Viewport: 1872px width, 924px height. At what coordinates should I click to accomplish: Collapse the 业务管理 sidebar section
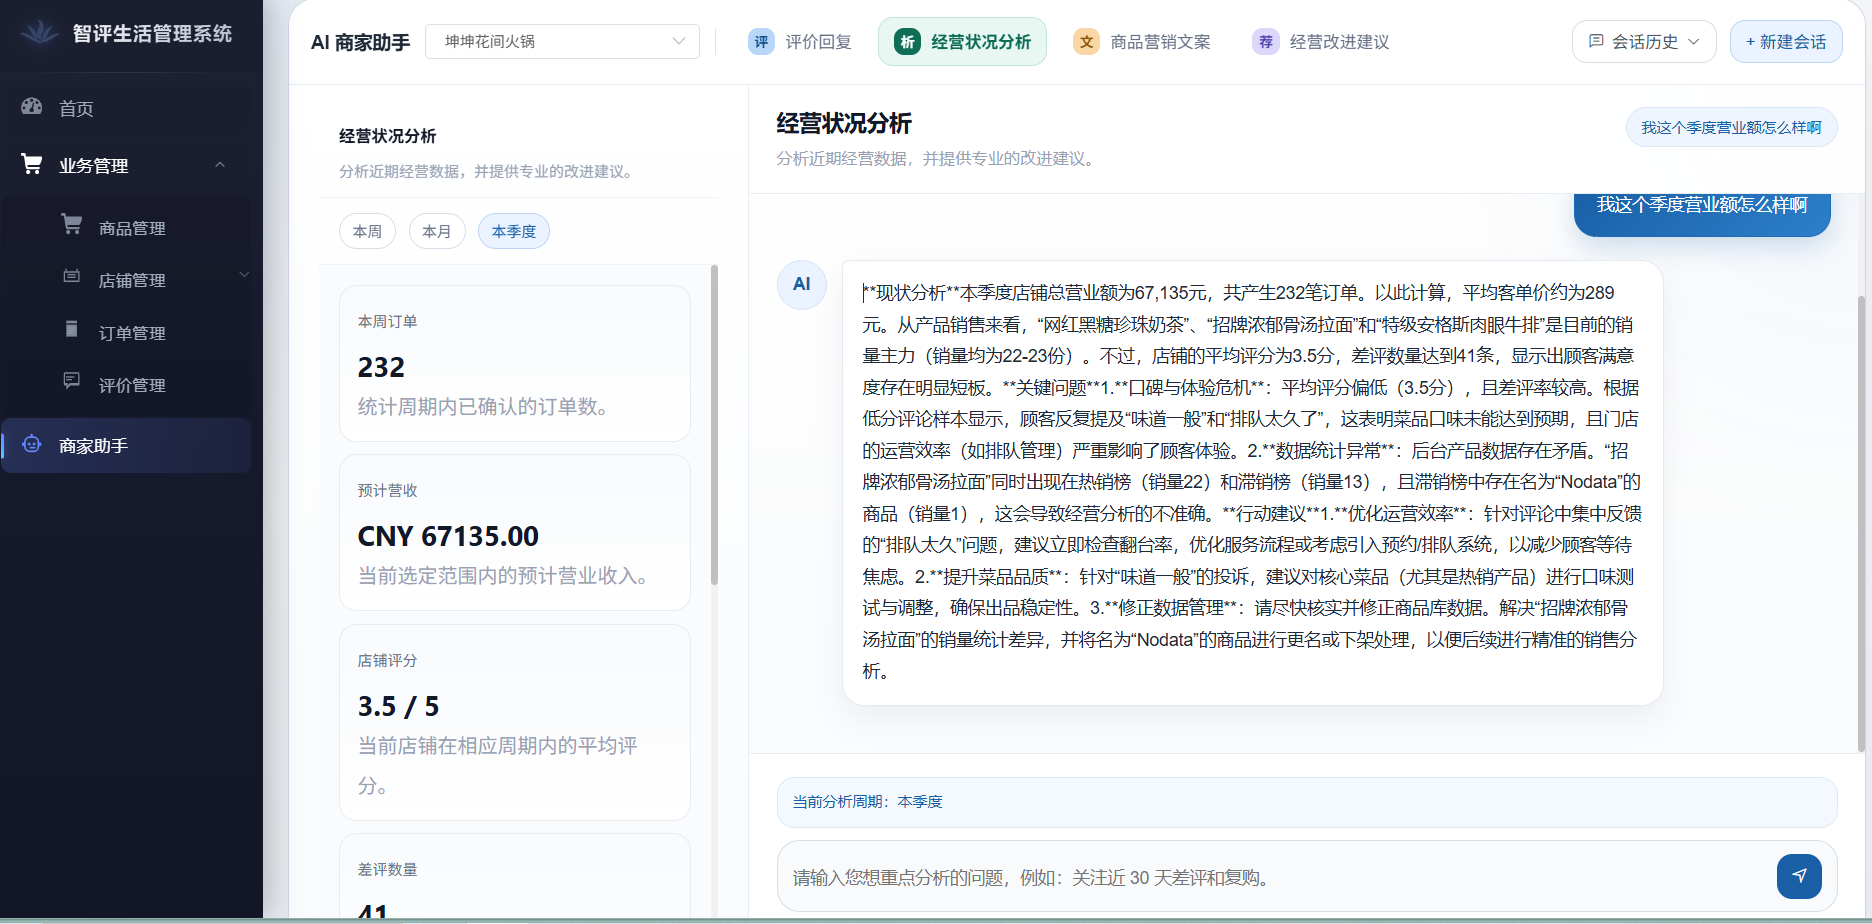(x=220, y=164)
